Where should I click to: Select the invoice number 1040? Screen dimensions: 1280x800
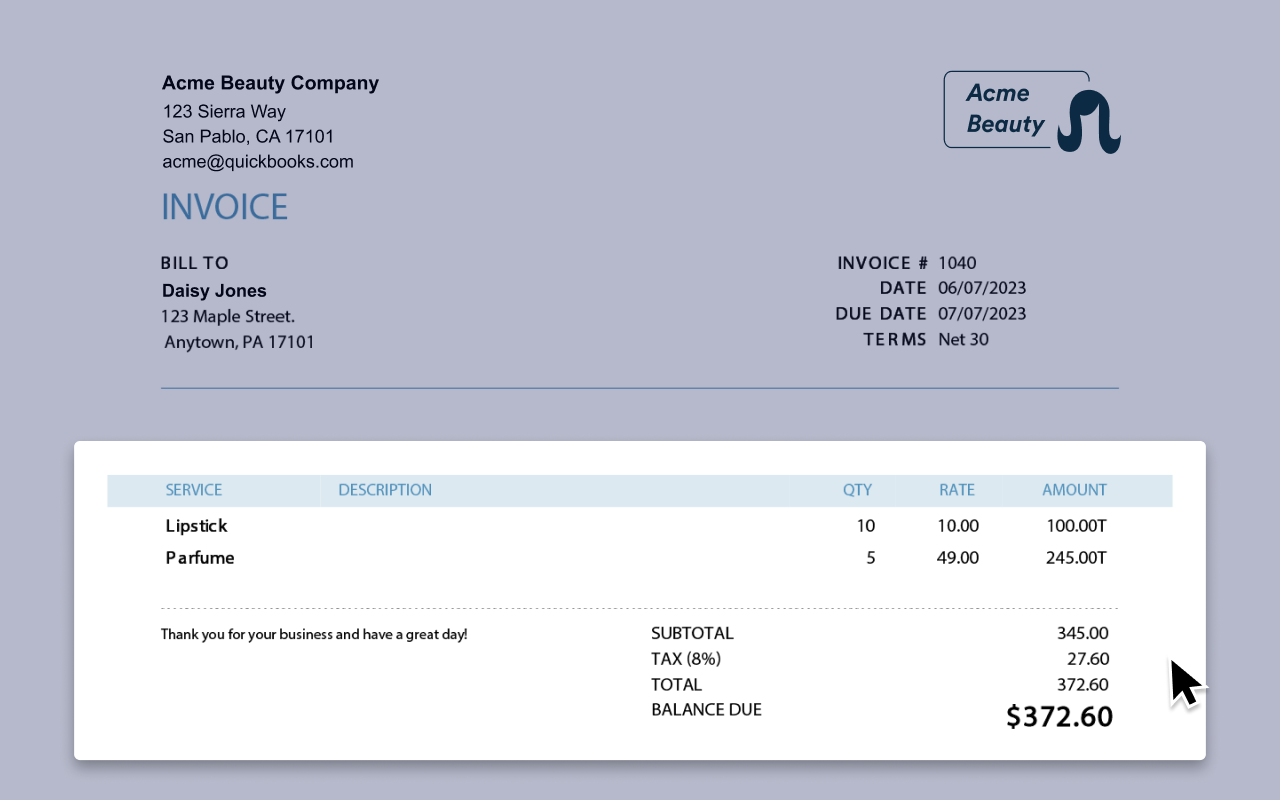click(953, 263)
